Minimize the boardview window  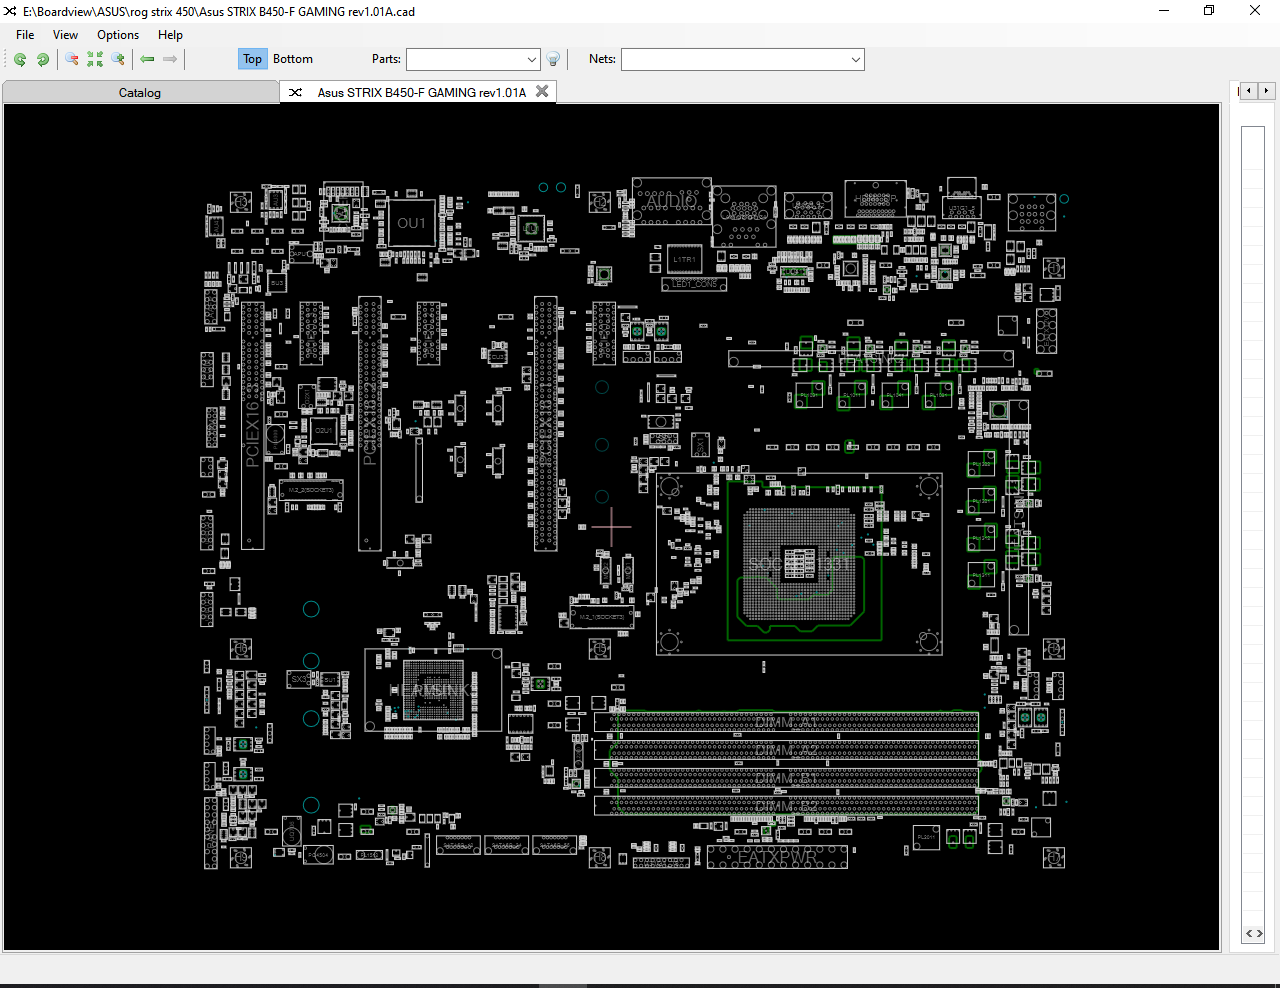pyautogui.click(x=1164, y=11)
